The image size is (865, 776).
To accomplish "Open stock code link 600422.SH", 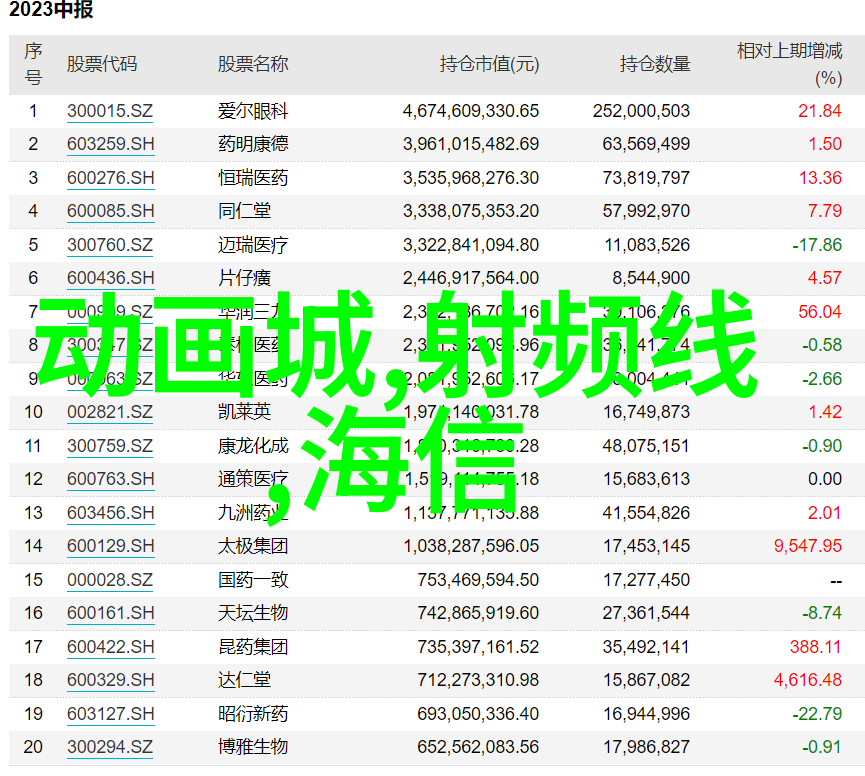I will coord(110,647).
